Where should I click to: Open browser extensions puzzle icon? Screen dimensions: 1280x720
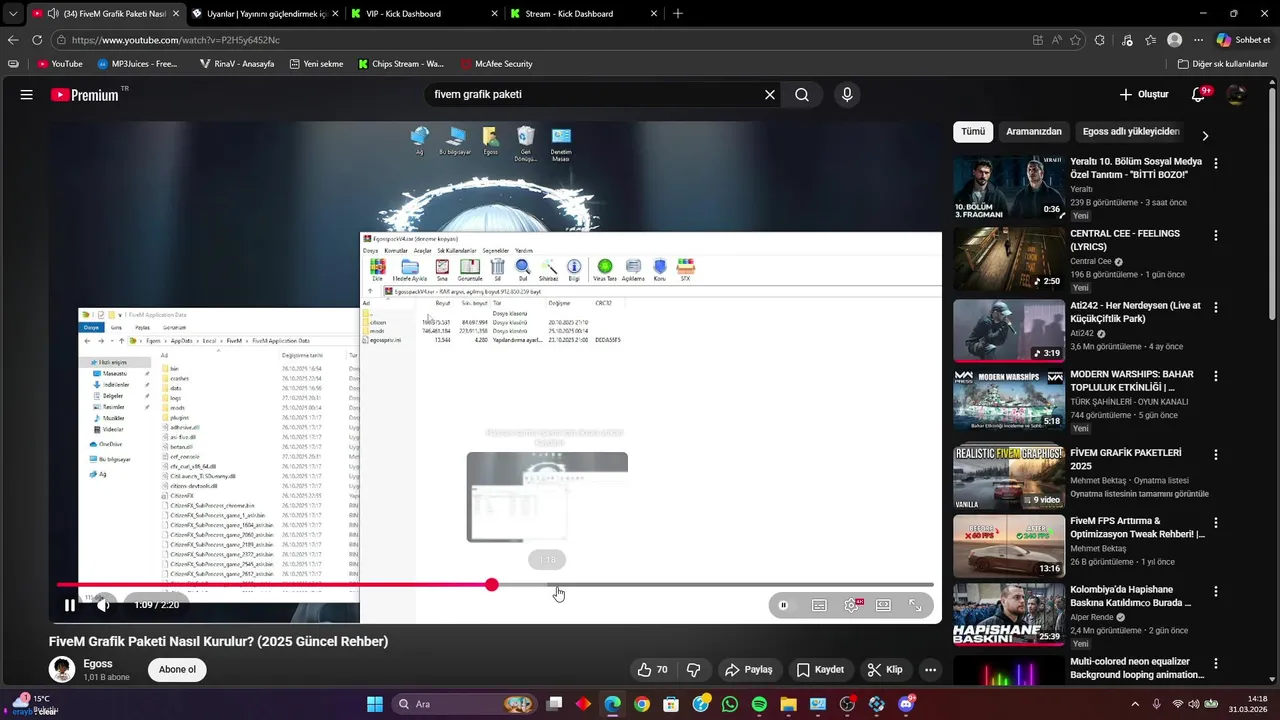click(1100, 40)
